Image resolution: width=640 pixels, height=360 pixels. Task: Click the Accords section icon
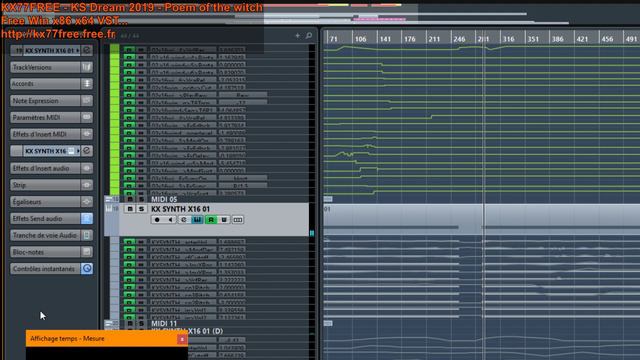pyautogui.click(x=87, y=84)
